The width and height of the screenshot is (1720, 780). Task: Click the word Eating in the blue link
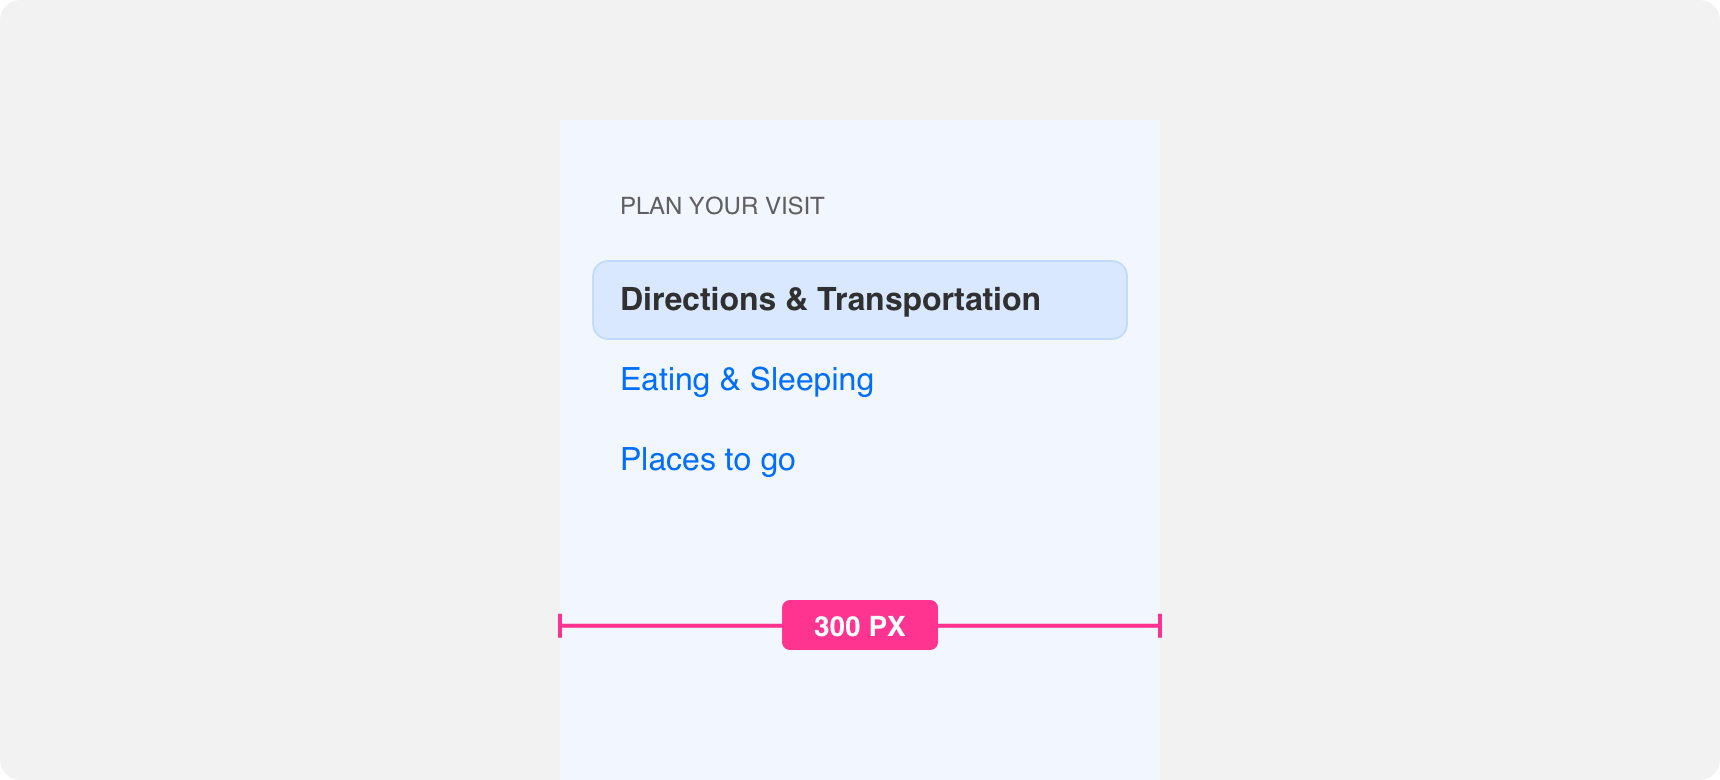(x=665, y=380)
